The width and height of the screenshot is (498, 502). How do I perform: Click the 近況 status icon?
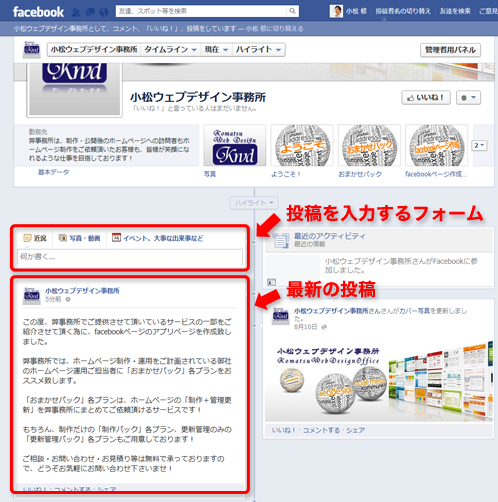tap(27, 238)
